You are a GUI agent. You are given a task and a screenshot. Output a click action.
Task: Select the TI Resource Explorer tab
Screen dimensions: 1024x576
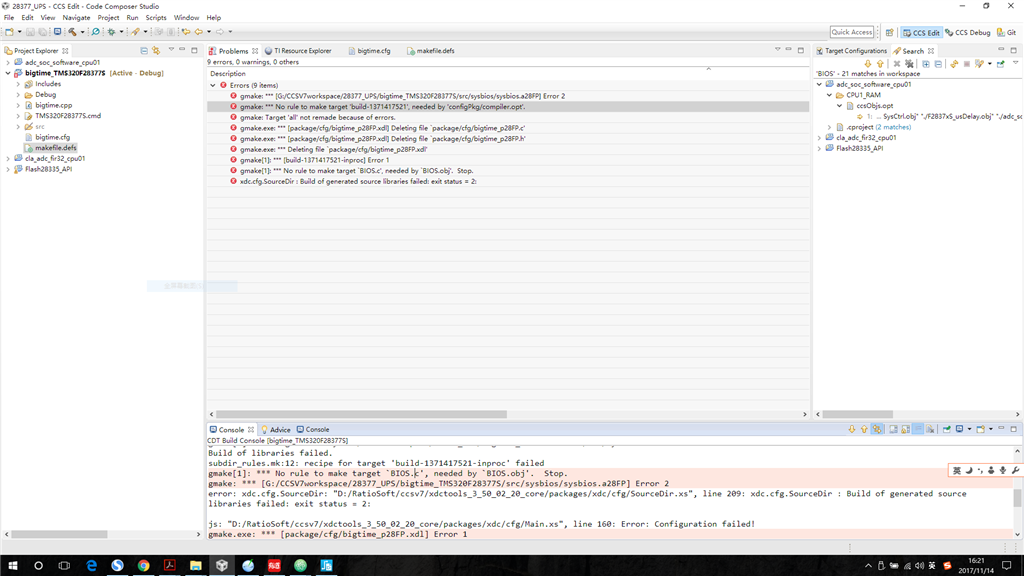coord(298,50)
